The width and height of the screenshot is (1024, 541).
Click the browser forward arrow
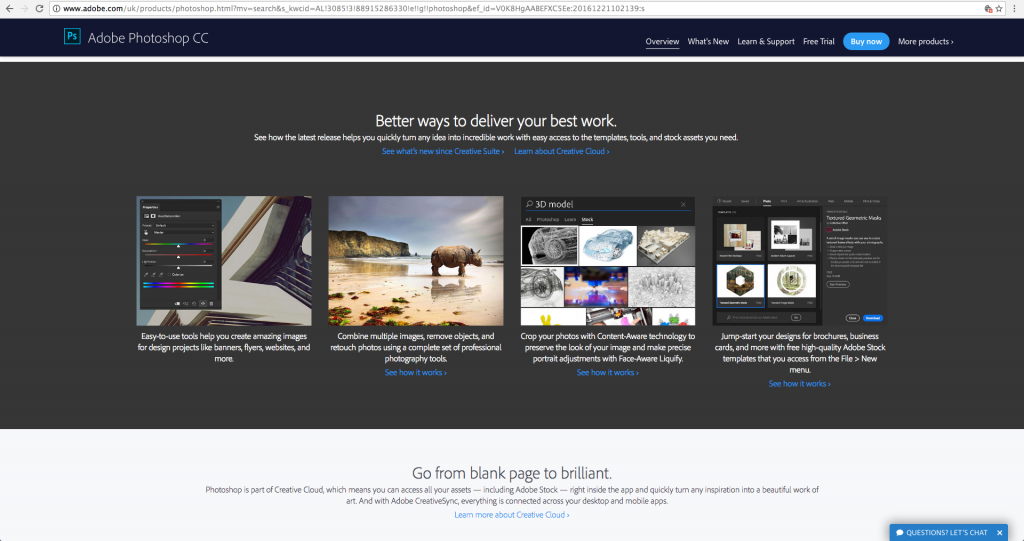pyautogui.click(x=24, y=8)
